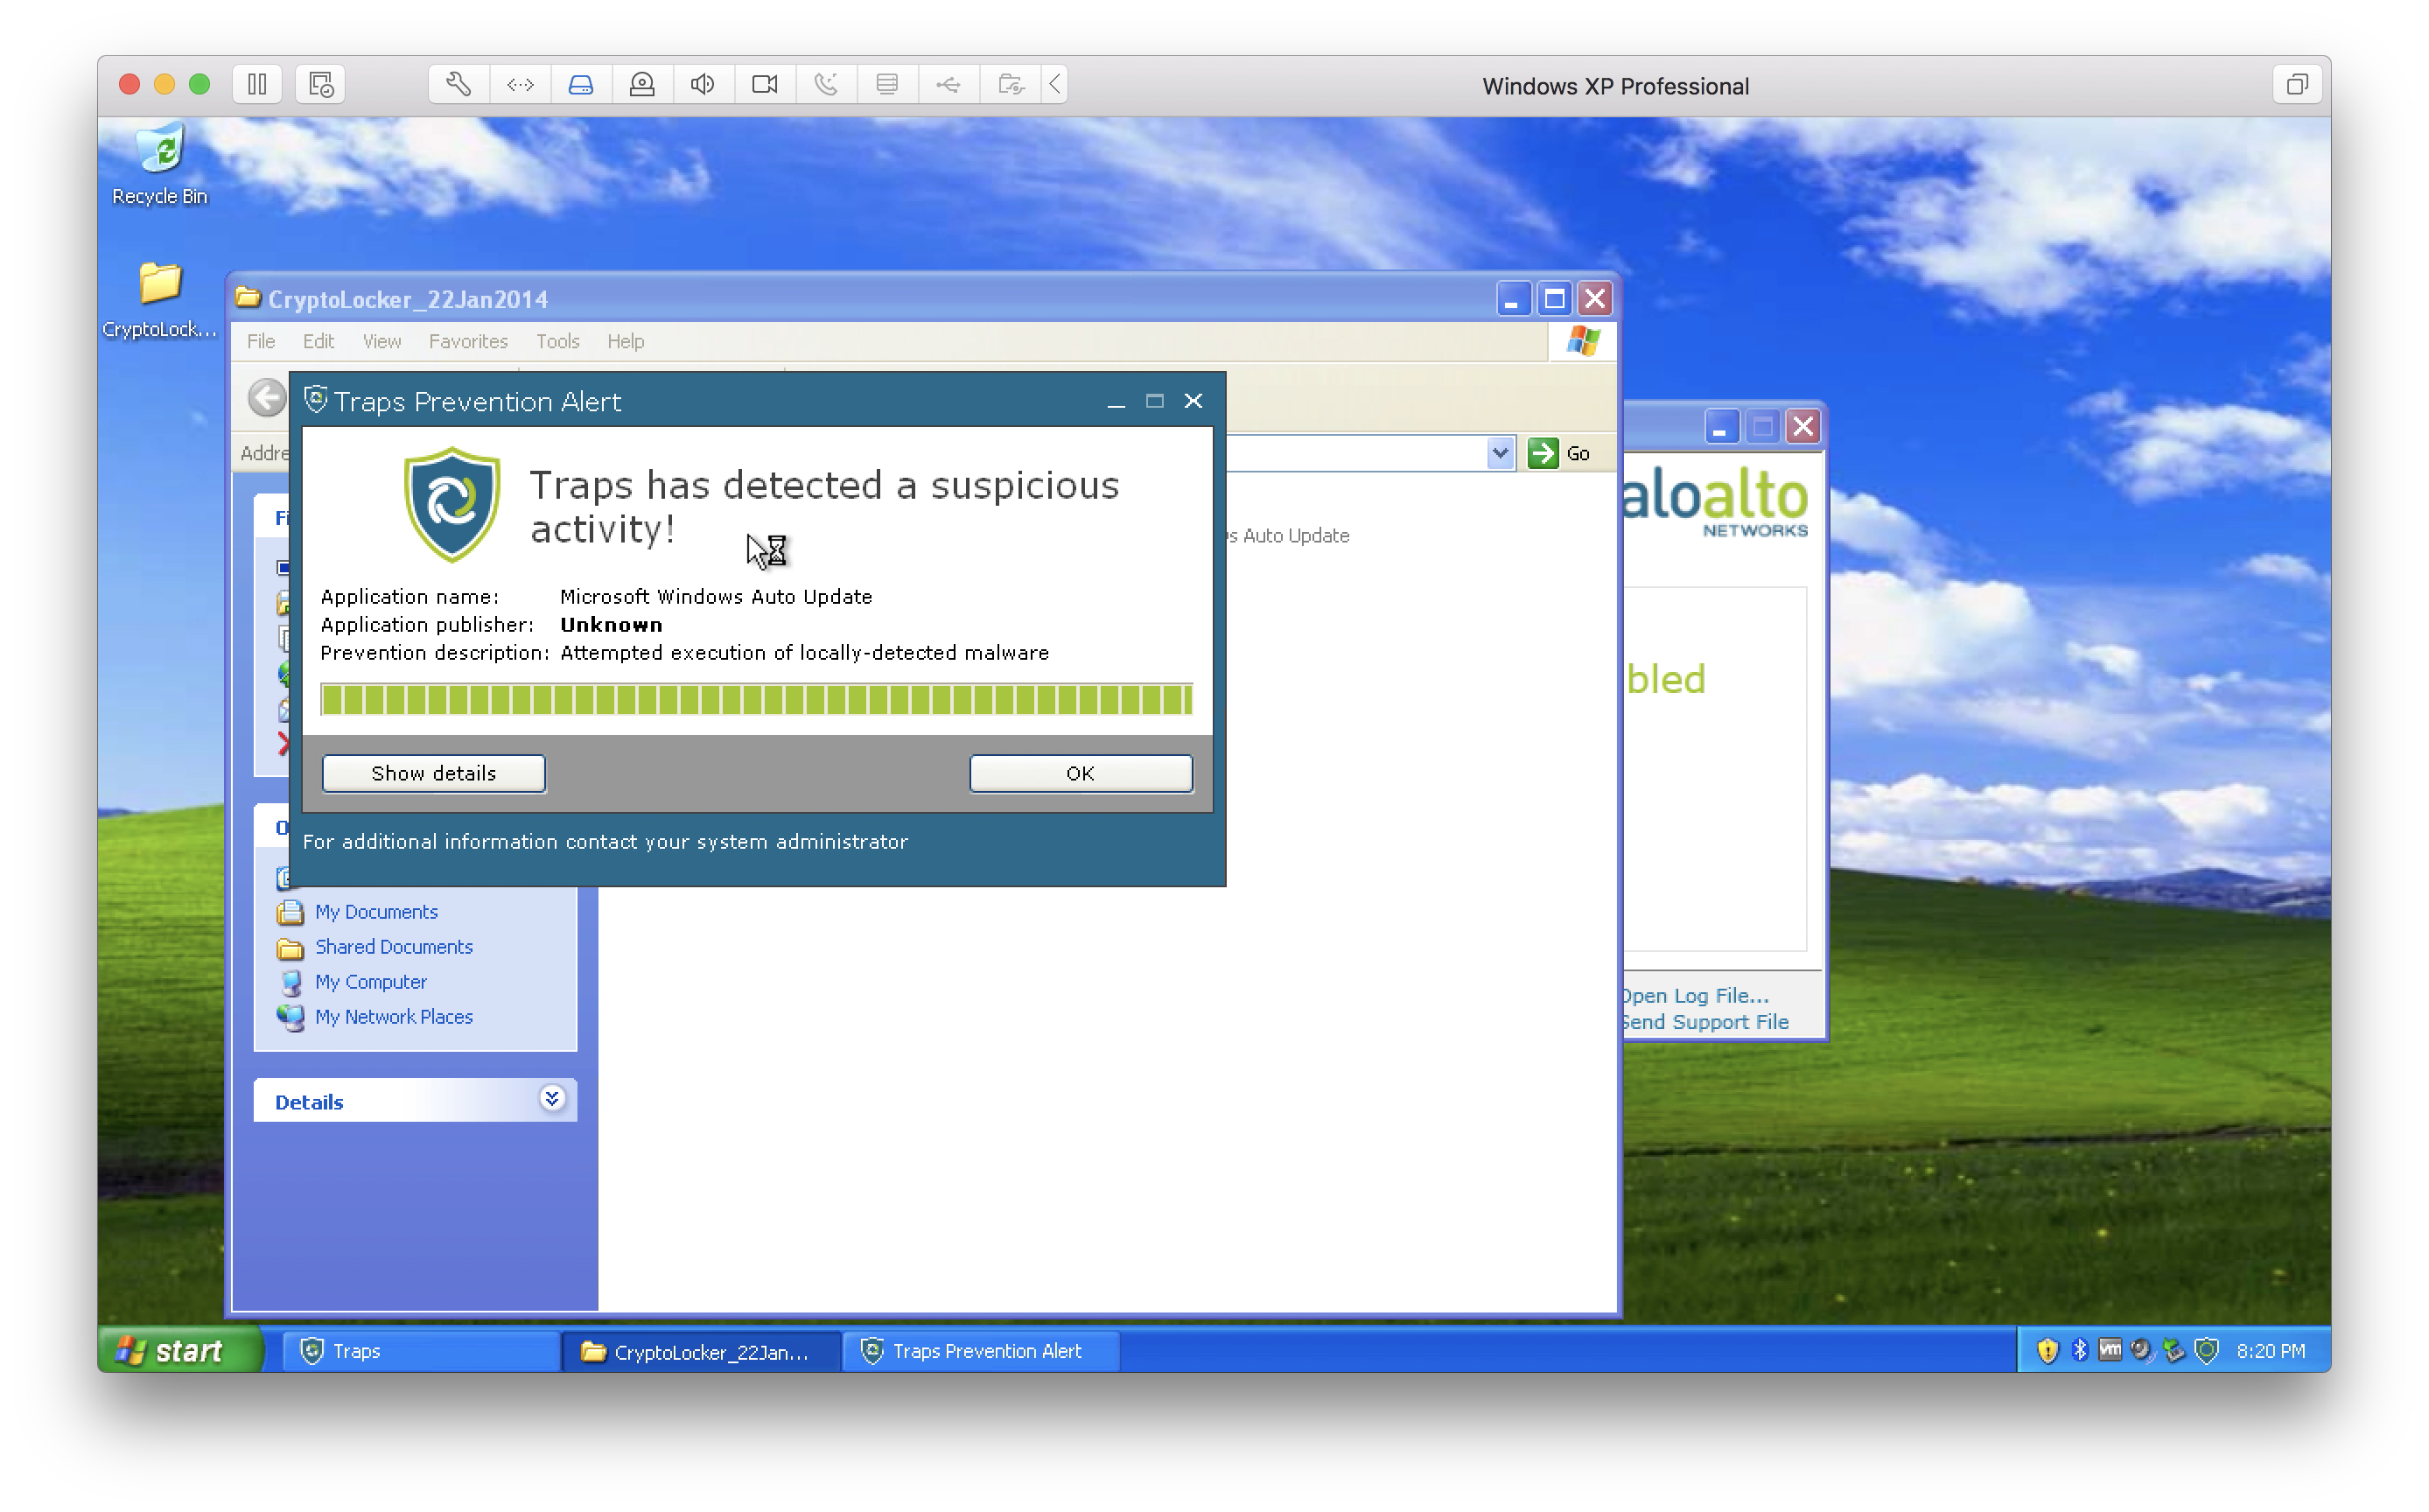The image size is (2429, 1512).
Task: Open My Computer link
Action: click(x=371, y=983)
